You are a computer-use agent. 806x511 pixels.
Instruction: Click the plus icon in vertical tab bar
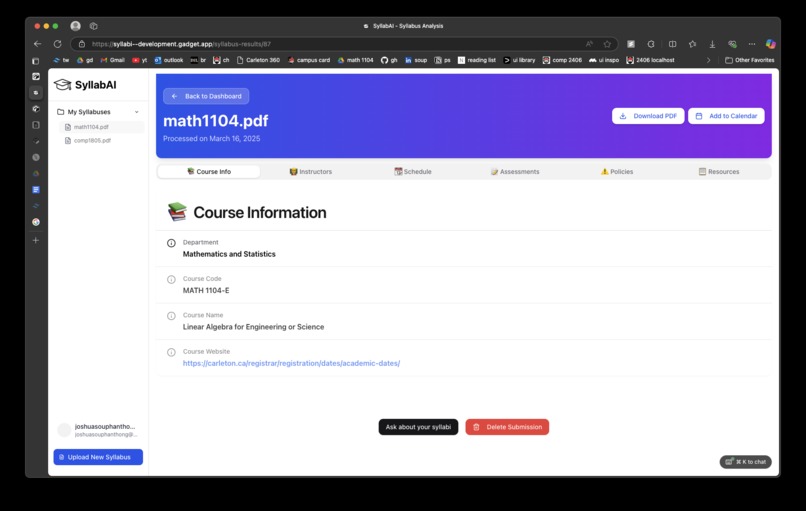coord(35,240)
